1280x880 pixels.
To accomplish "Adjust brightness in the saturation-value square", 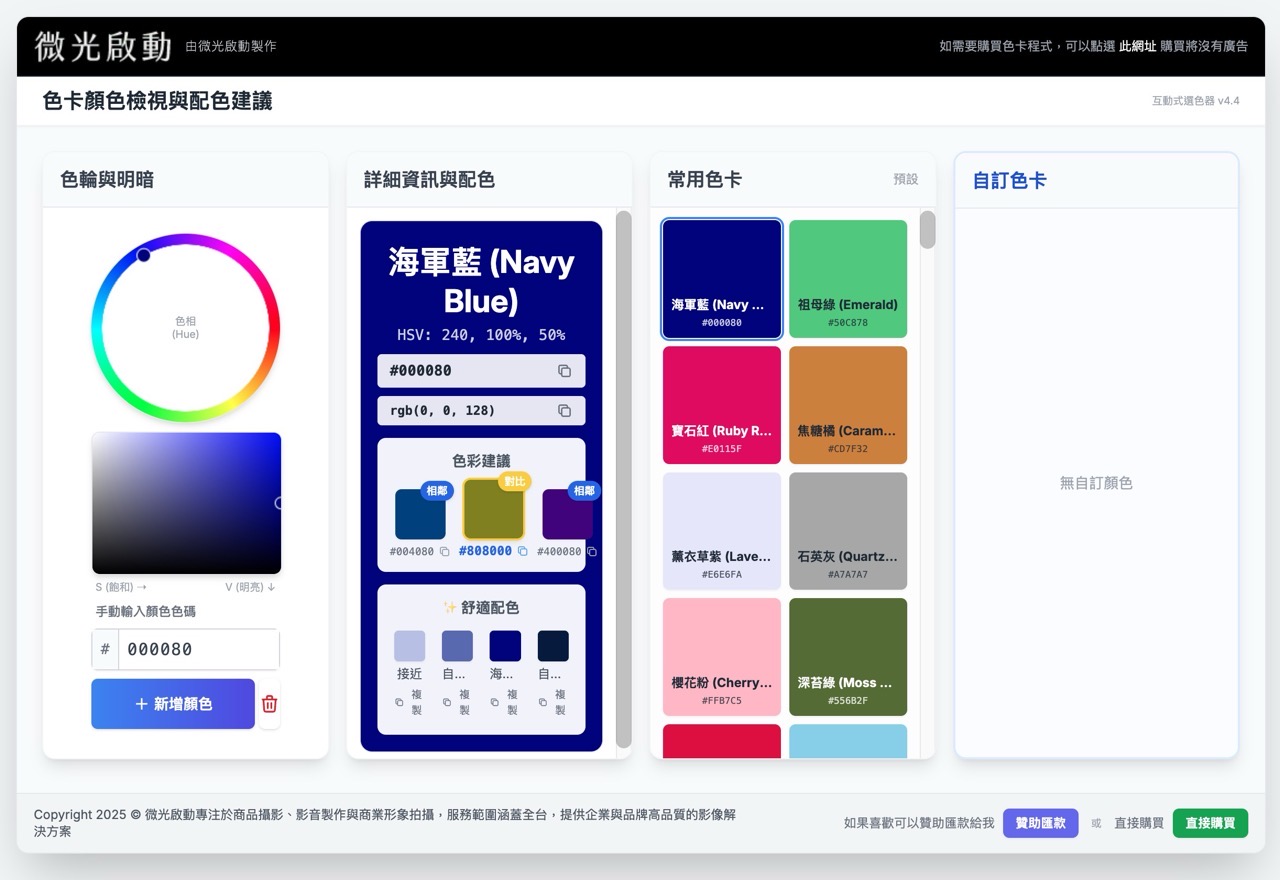I will click(x=186, y=503).
